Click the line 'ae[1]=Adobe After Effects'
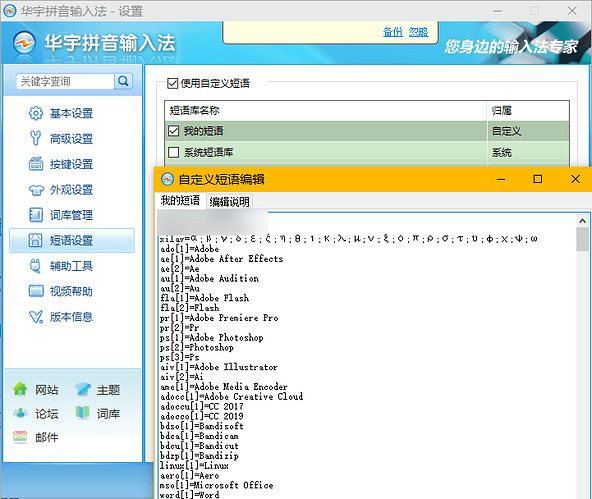Viewport: 592px width, 499px height. coord(222,259)
